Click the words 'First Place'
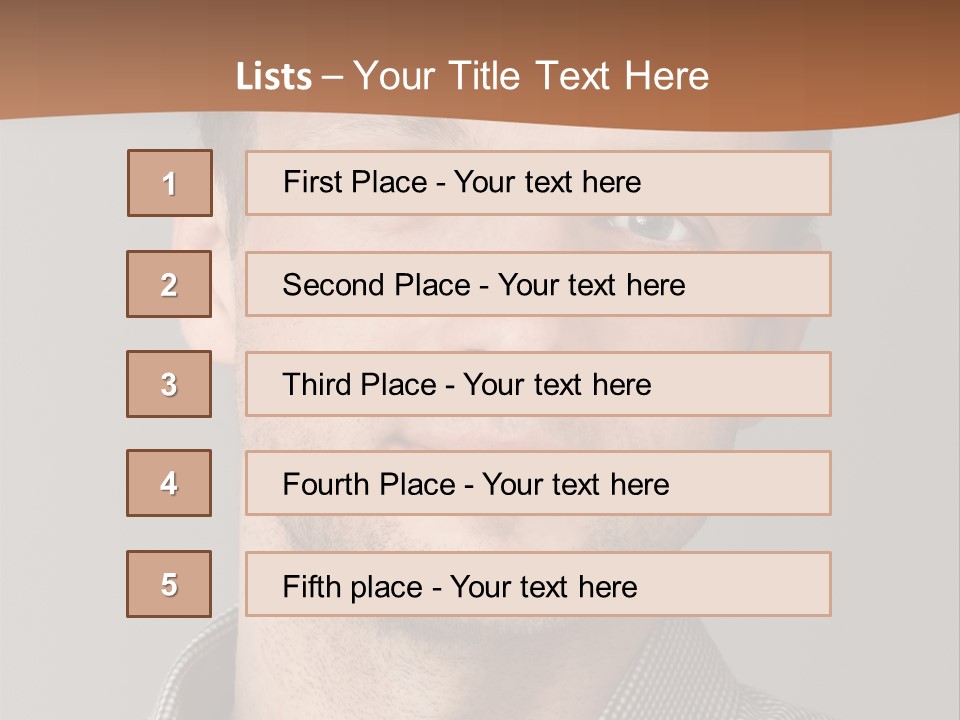 (x=355, y=182)
